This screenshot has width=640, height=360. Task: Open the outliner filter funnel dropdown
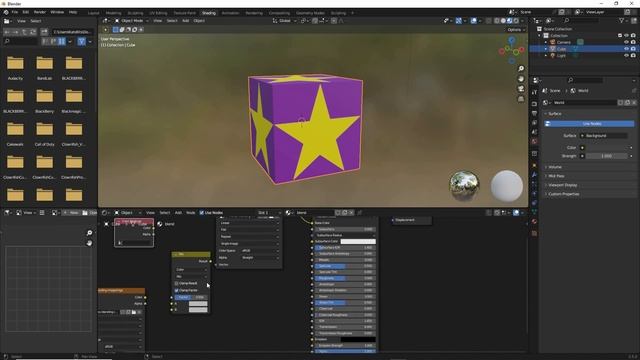point(623,20)
